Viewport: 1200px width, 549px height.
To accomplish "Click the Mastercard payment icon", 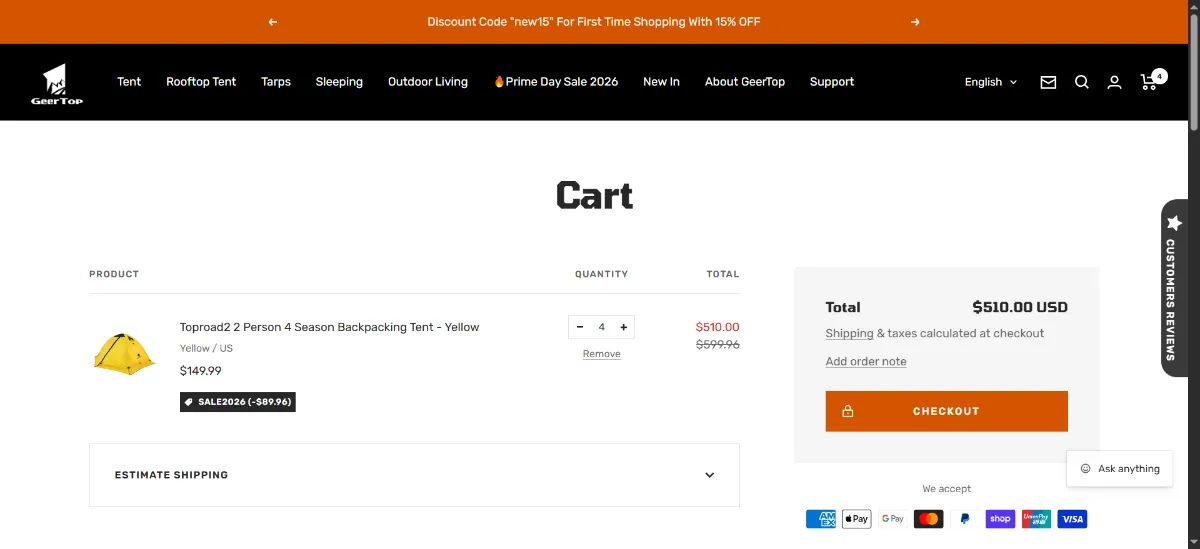I will coord(929,519).
